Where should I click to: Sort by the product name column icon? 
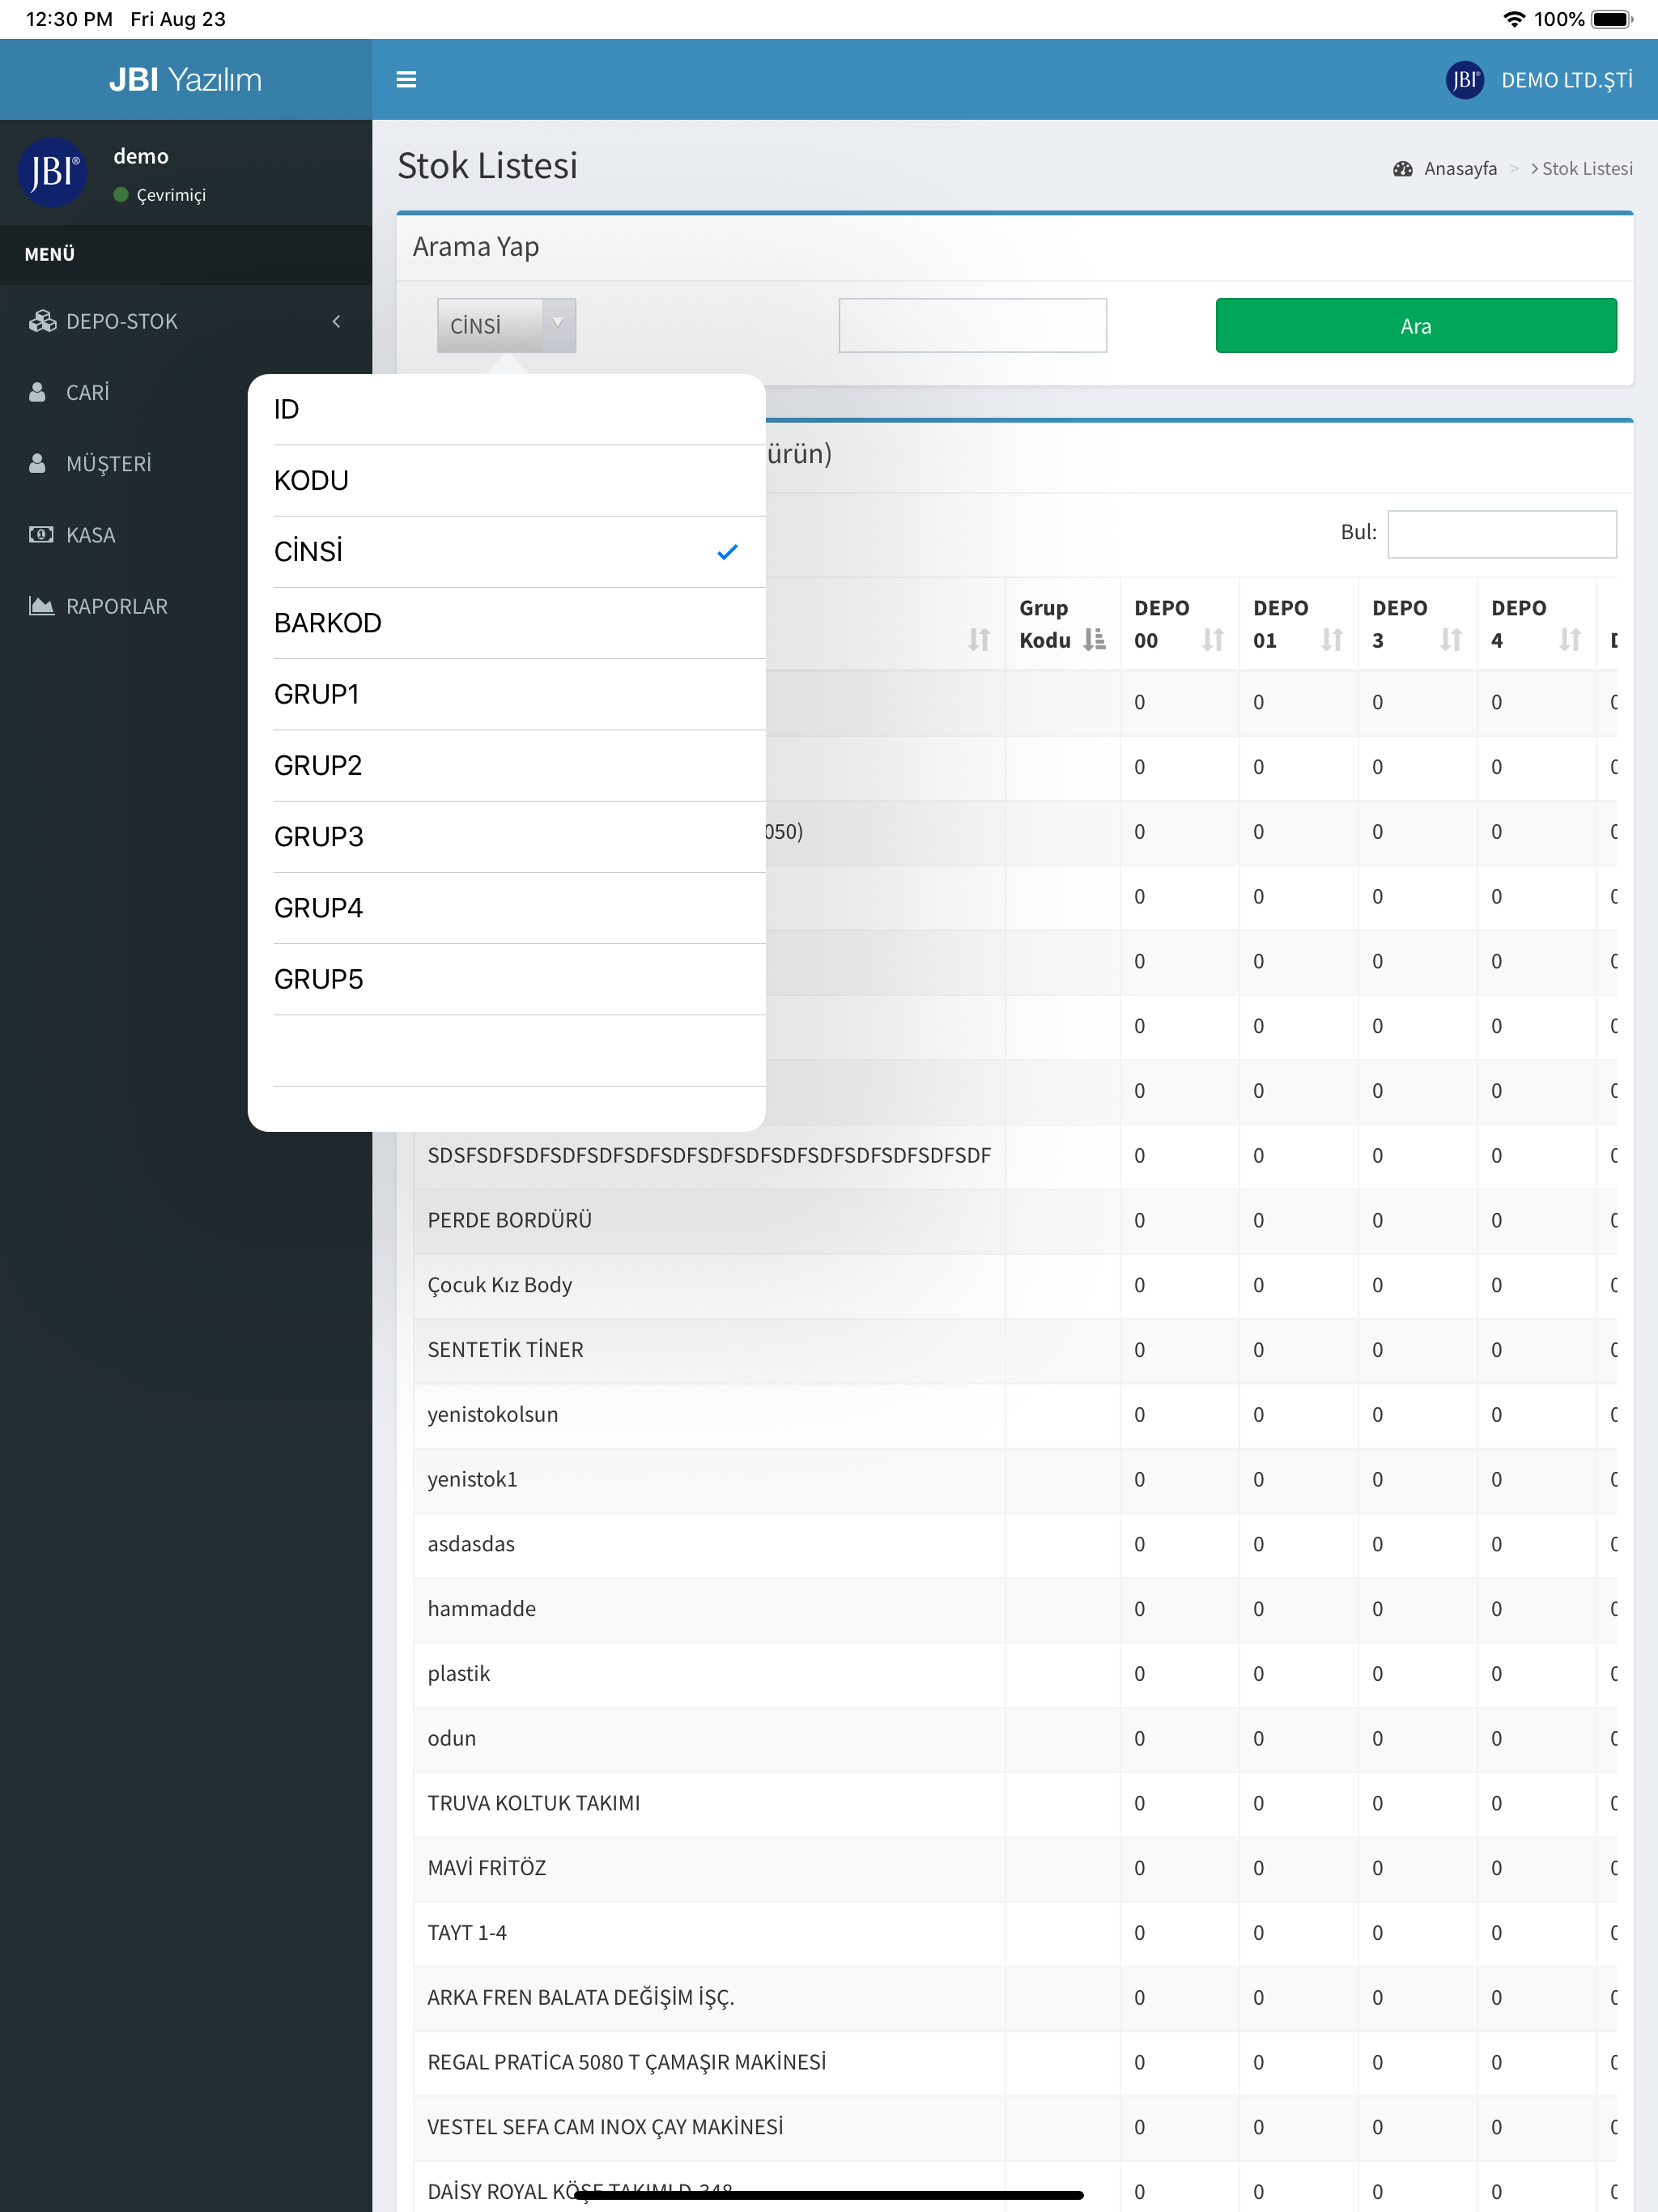(x=978, y=640)
